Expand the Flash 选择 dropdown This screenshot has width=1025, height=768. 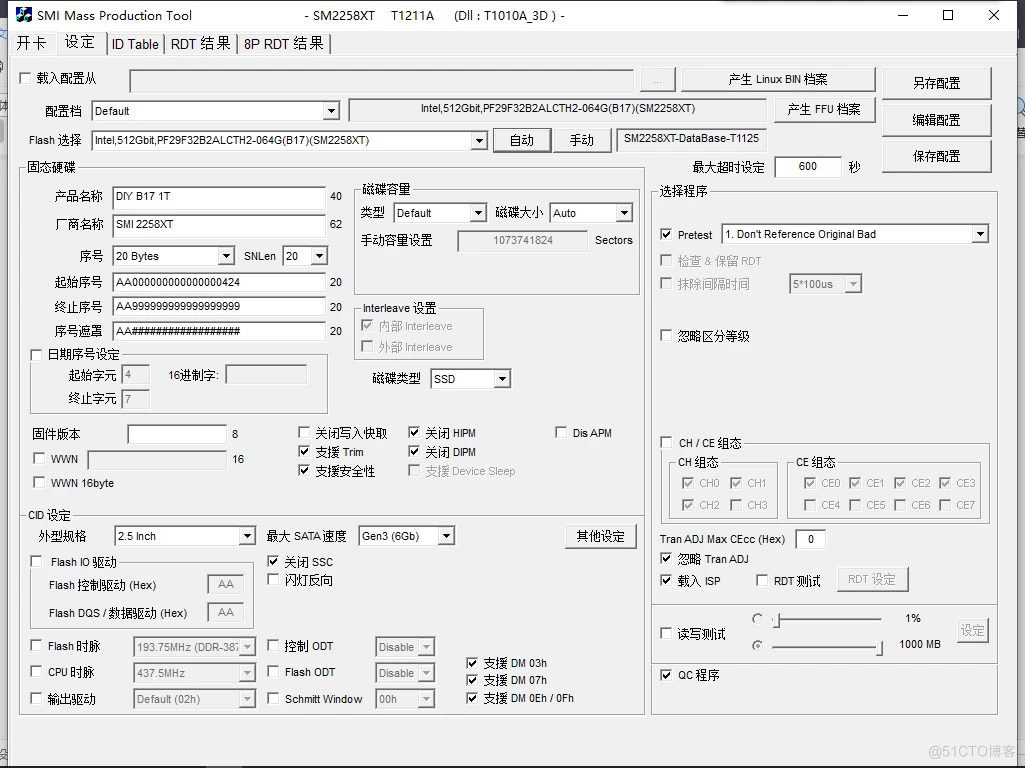coord(479,141)
